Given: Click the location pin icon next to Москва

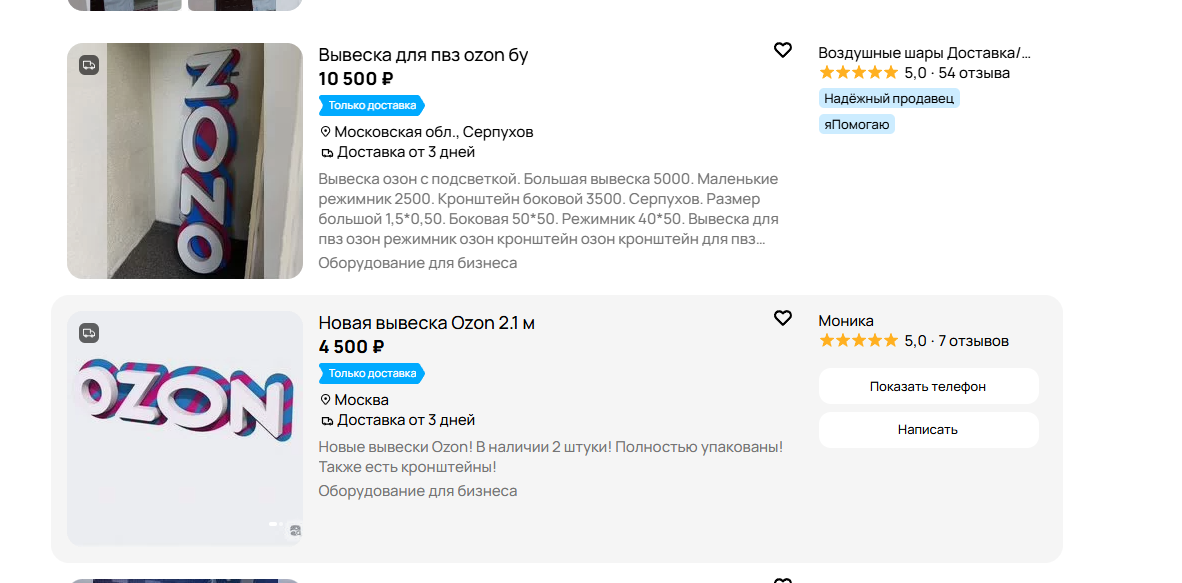Looking at the screenshot, I should click(326, 400).
